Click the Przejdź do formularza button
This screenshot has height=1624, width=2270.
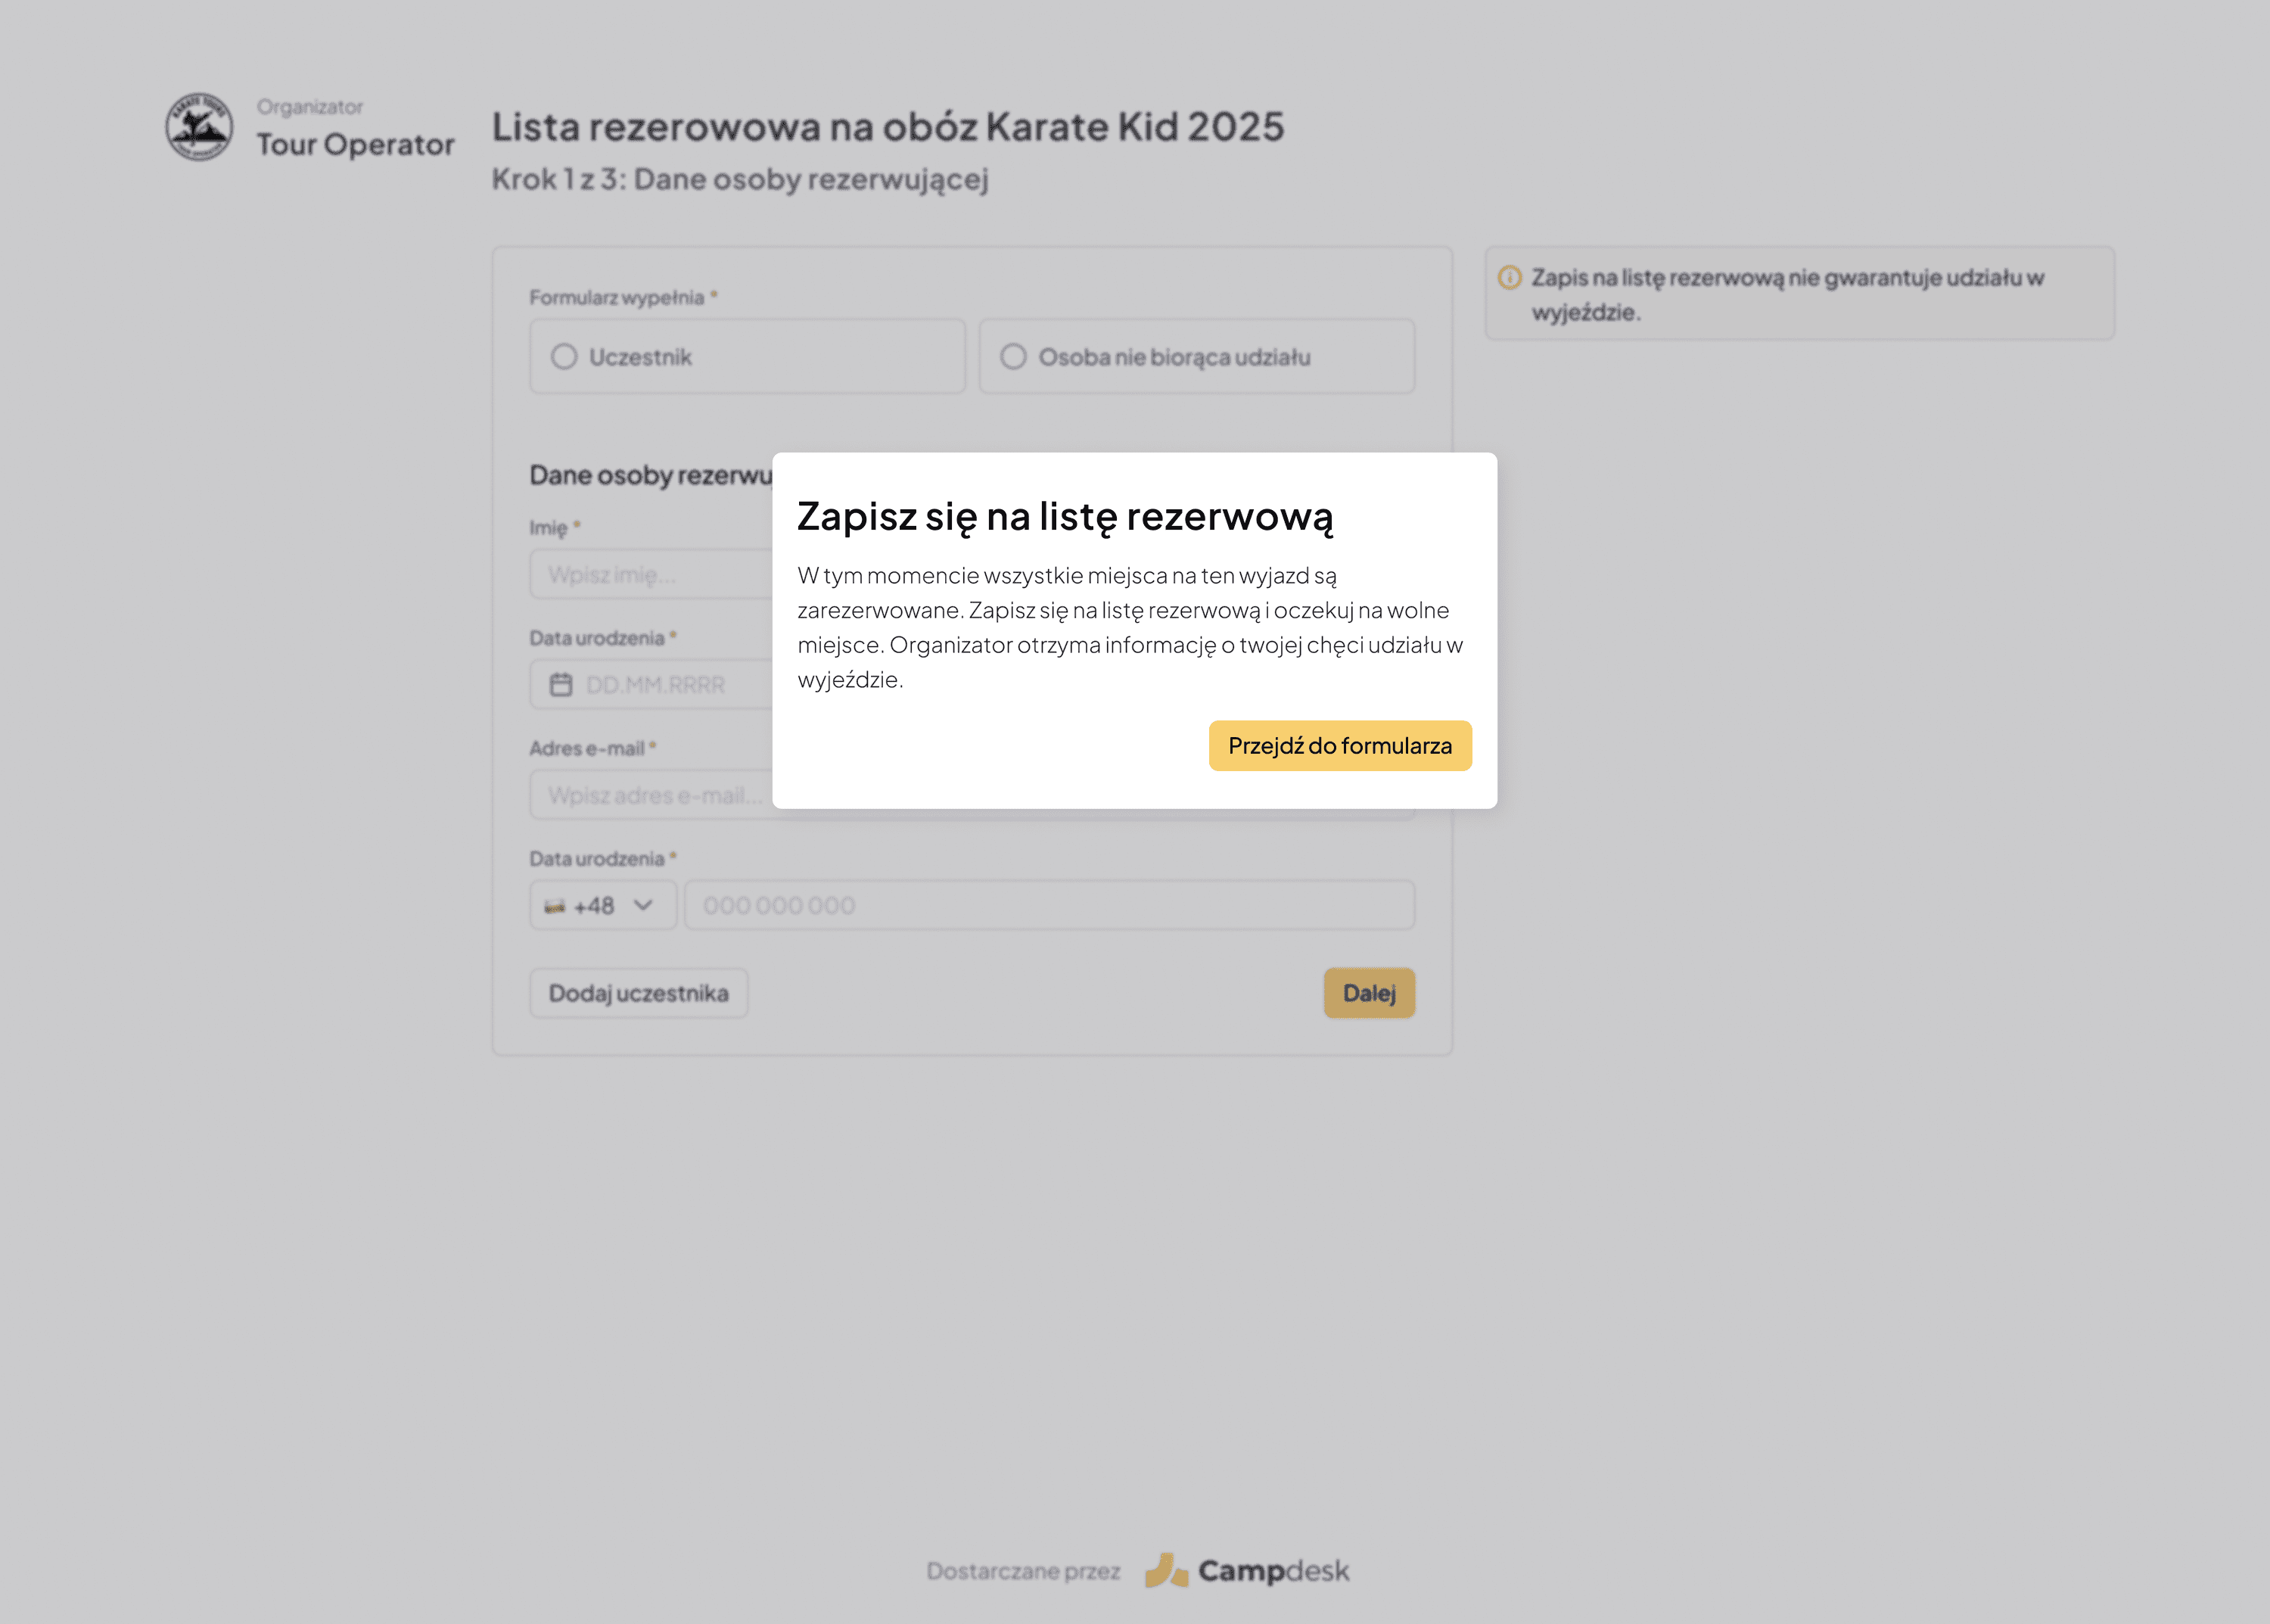[1339, 746]
